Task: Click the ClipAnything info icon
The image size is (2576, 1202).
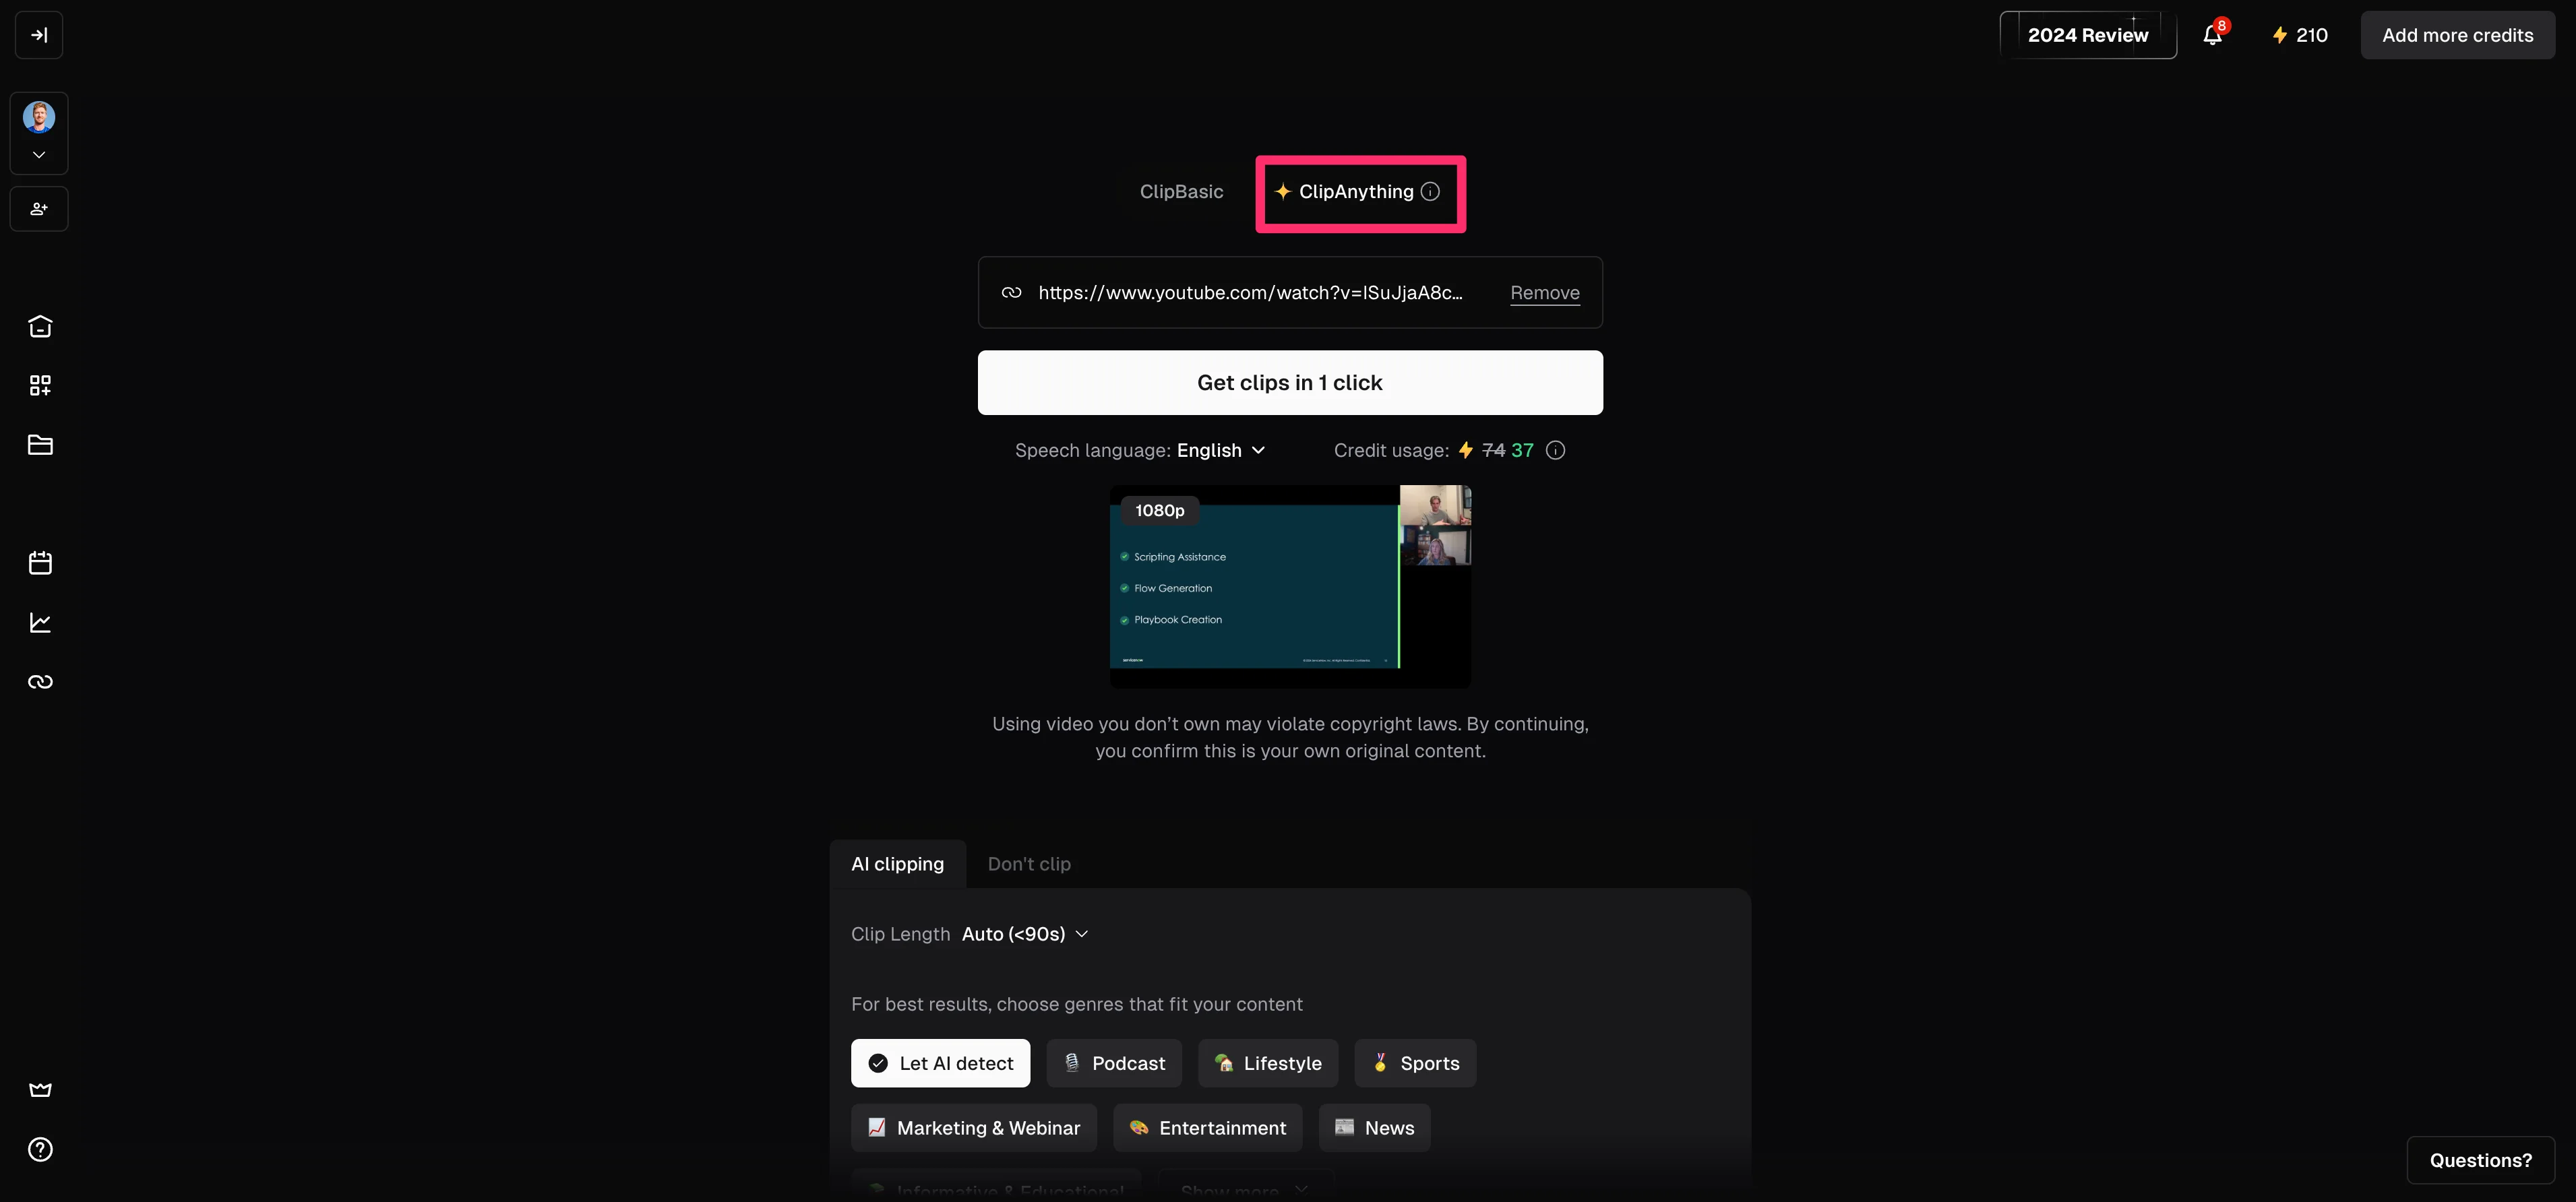Action: [1431, 191]
